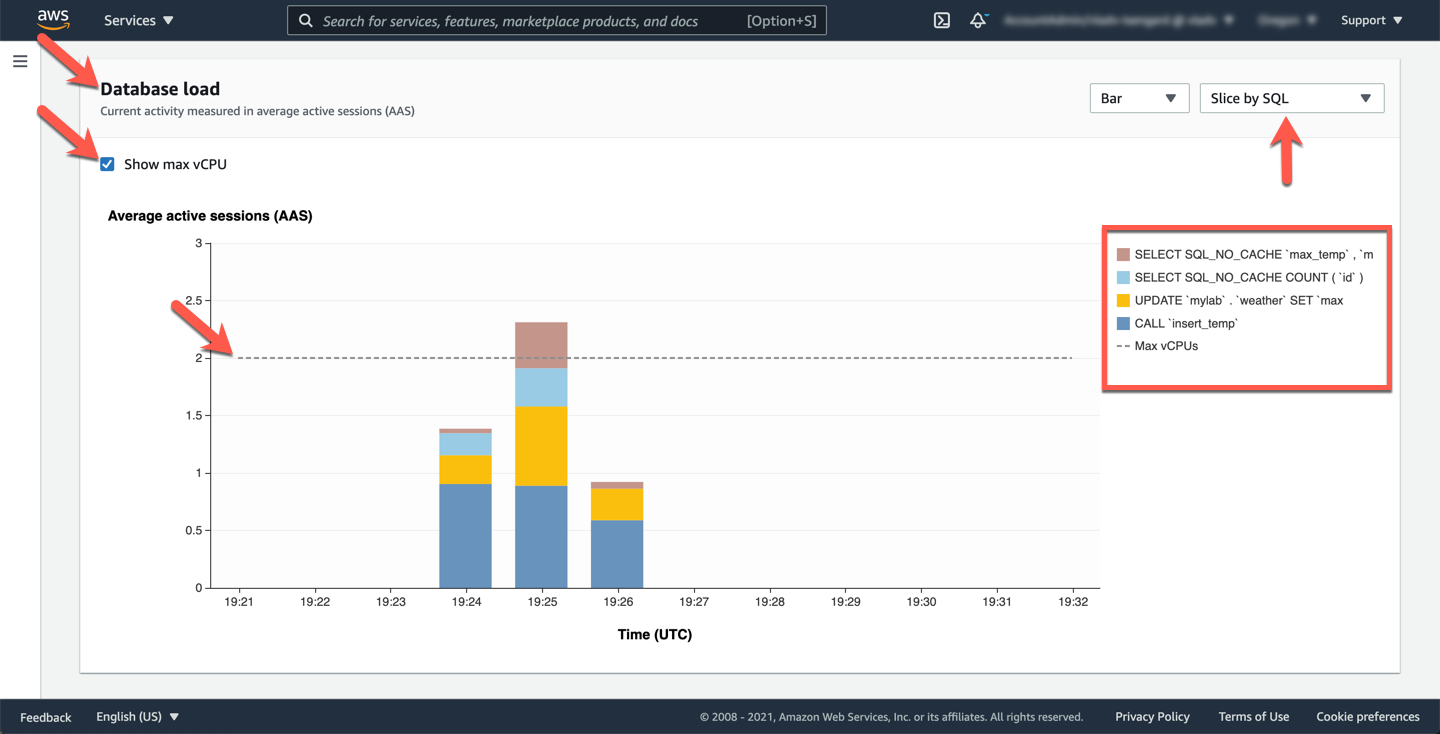Image resolution: width=1440 pixels, height=734 pixels.
Task: Click the search magnifier icon
Action: point(305,21)
